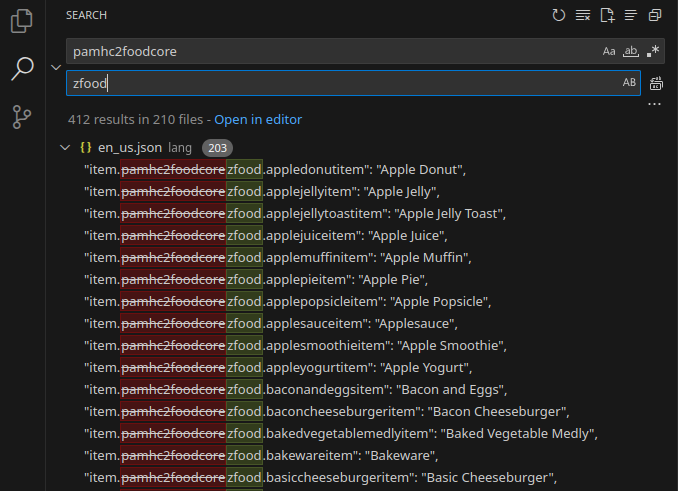Image resolution: width=678 pixels, height=491 pixels.
Task: Collapse the en_us.json results group
Action: tap(66, 147)
